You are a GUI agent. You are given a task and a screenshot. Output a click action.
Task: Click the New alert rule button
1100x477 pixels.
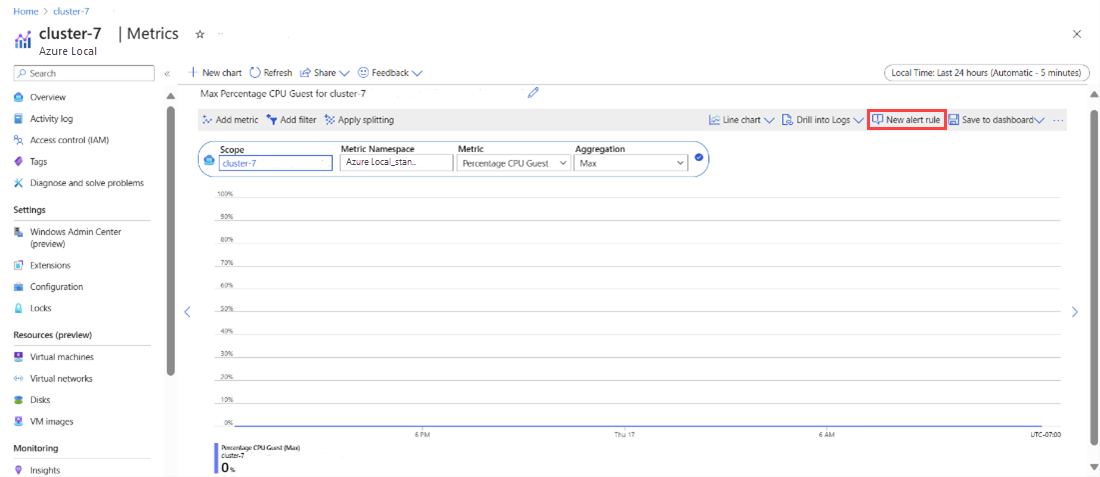click(x=906, y=120)
